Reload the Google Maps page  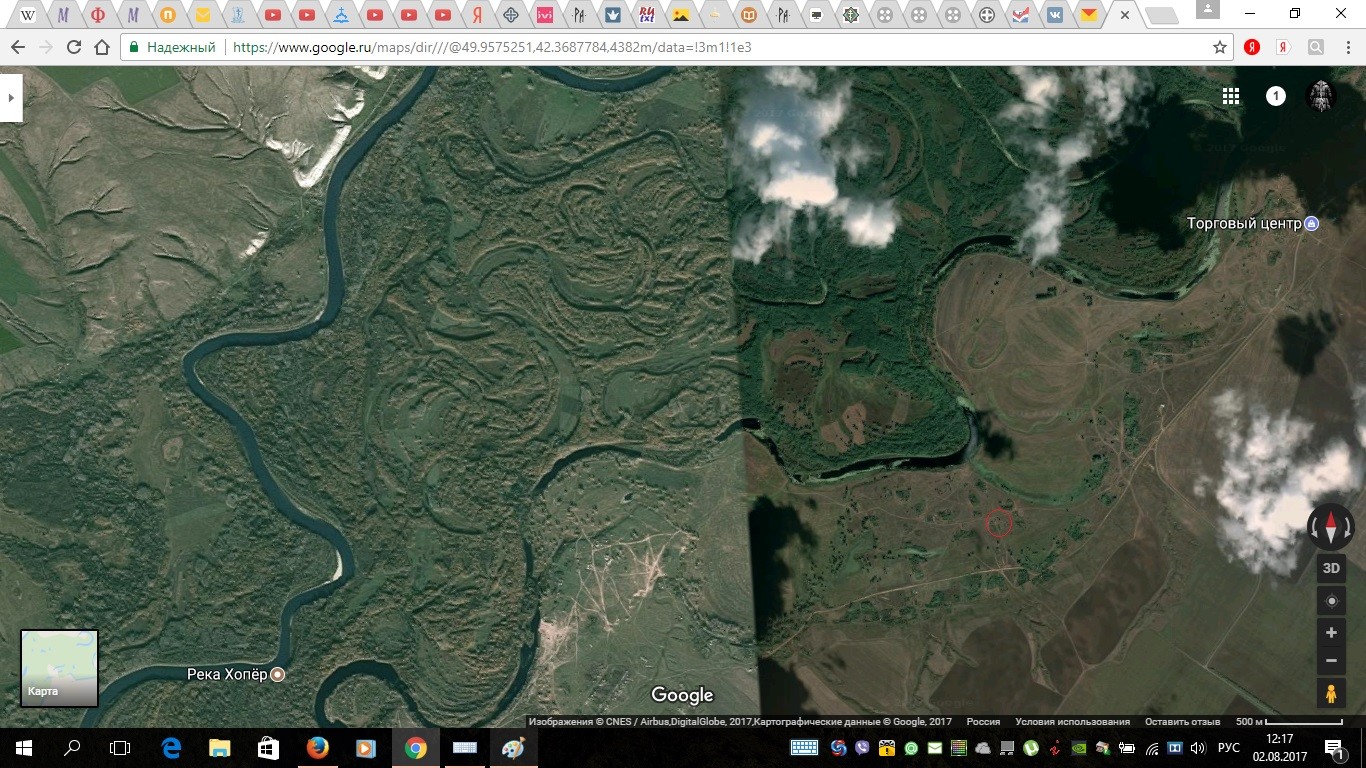(x=73, y=47)
